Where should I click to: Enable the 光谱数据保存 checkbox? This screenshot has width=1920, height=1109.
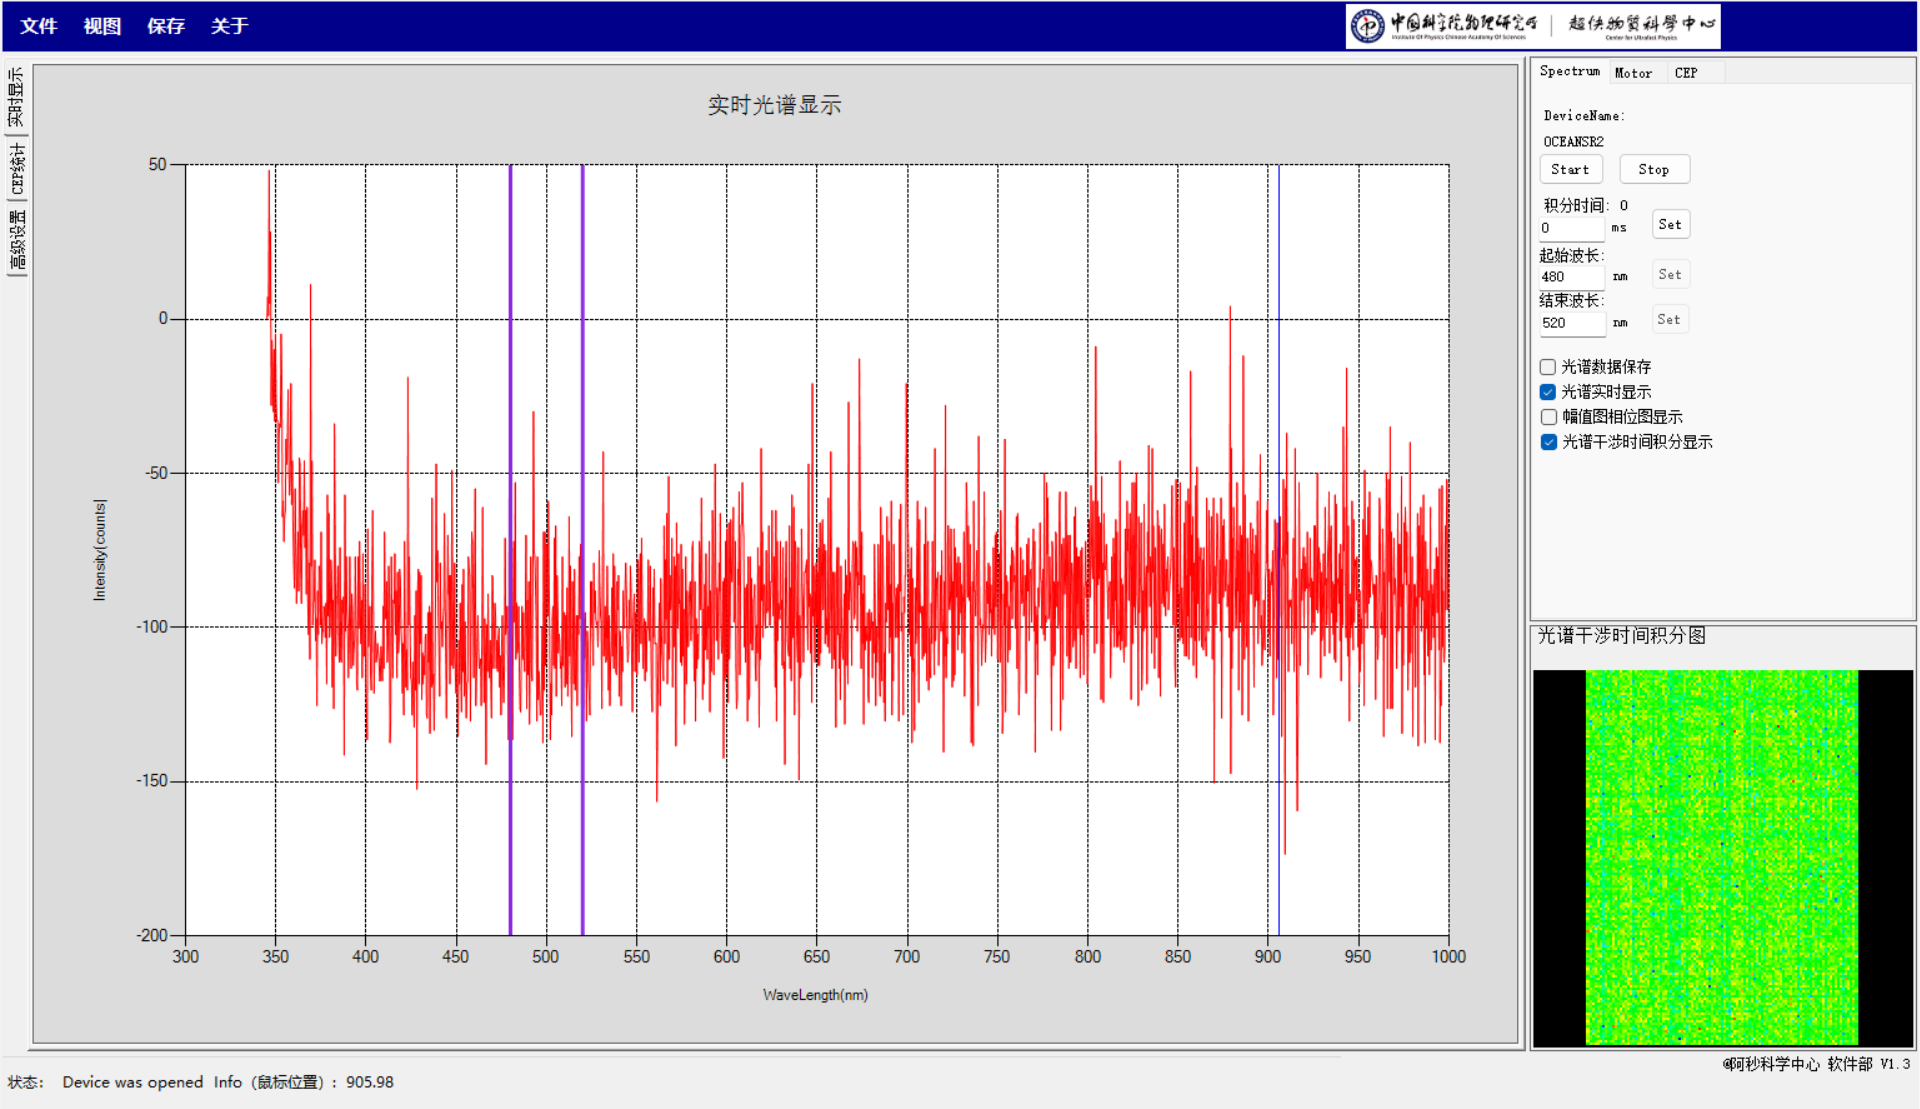[x=1548, y=367]
